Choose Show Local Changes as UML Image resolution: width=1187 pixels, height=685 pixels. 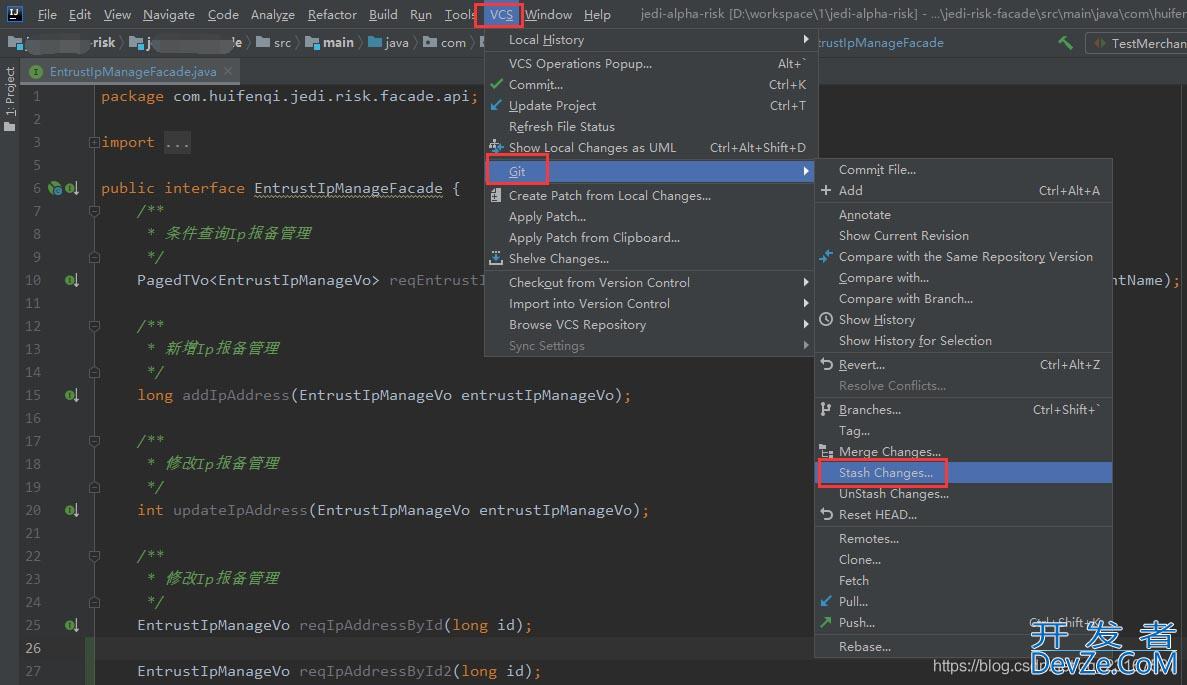click(650, 148)
